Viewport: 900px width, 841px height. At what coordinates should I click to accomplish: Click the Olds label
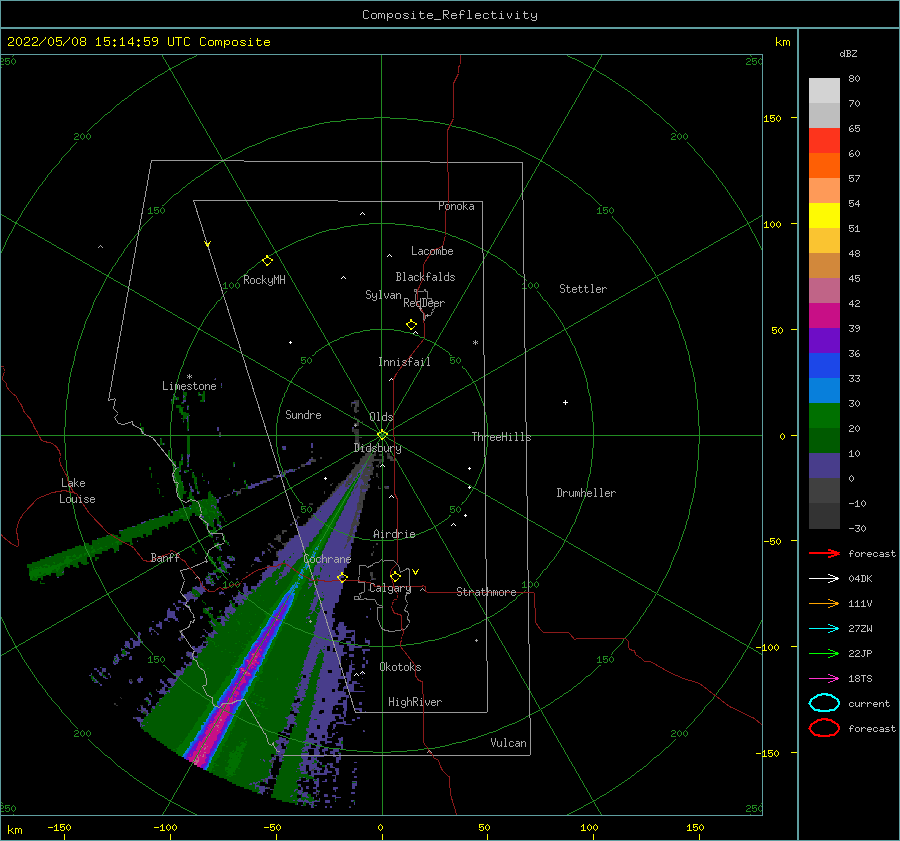click(381, 417)
